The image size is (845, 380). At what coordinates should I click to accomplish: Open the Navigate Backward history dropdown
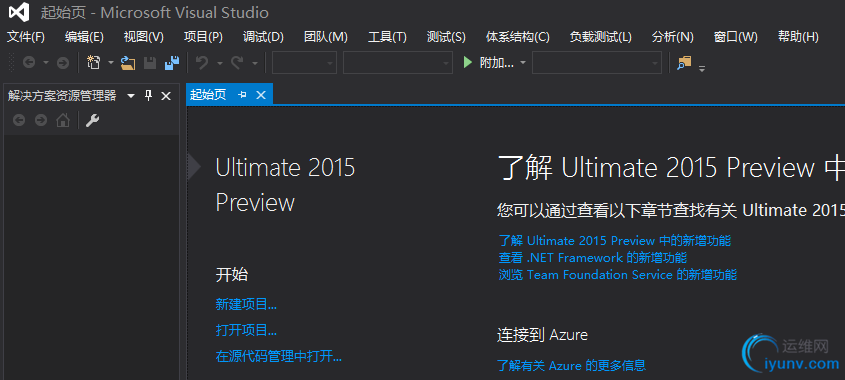pos(46,63)
